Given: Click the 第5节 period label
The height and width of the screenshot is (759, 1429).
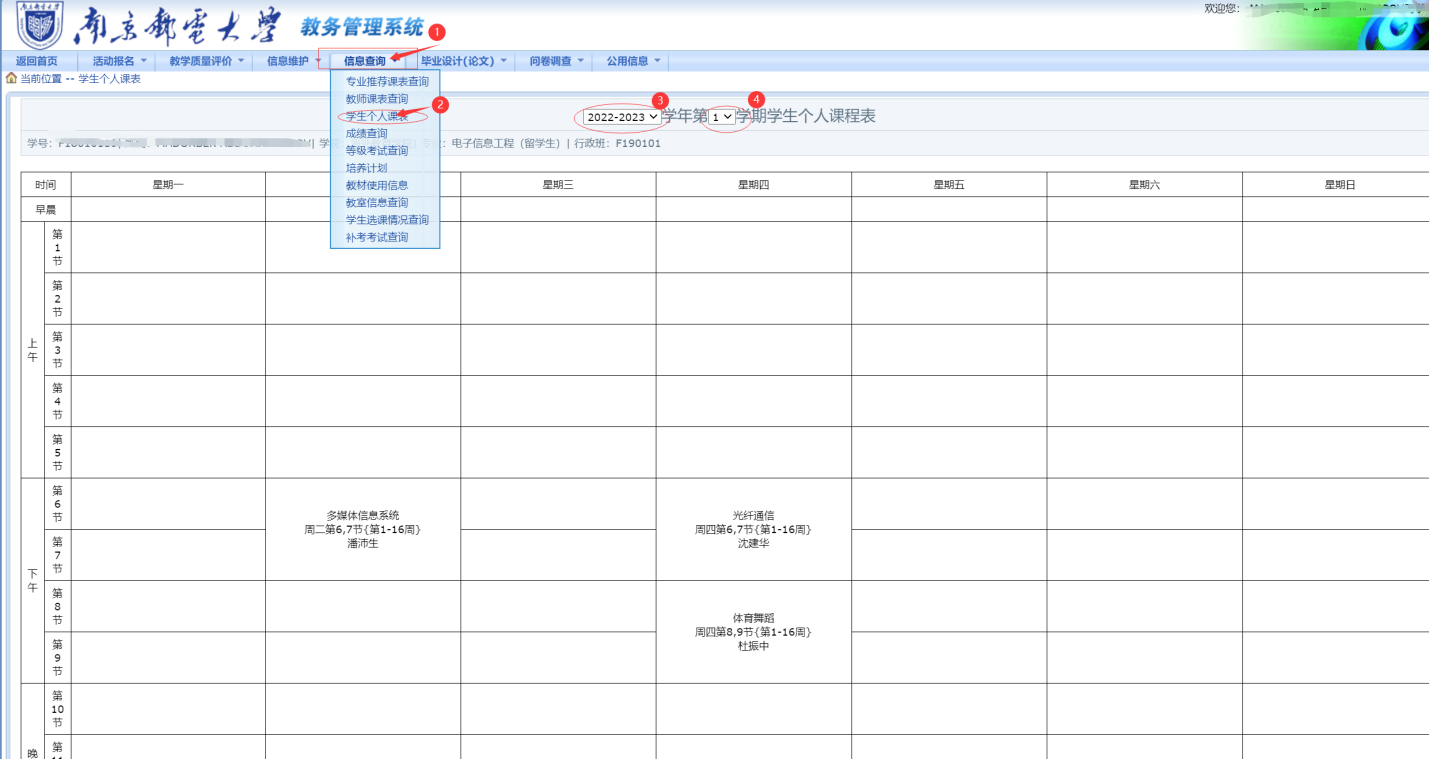Looking at the screenshot, I should 57,453.
